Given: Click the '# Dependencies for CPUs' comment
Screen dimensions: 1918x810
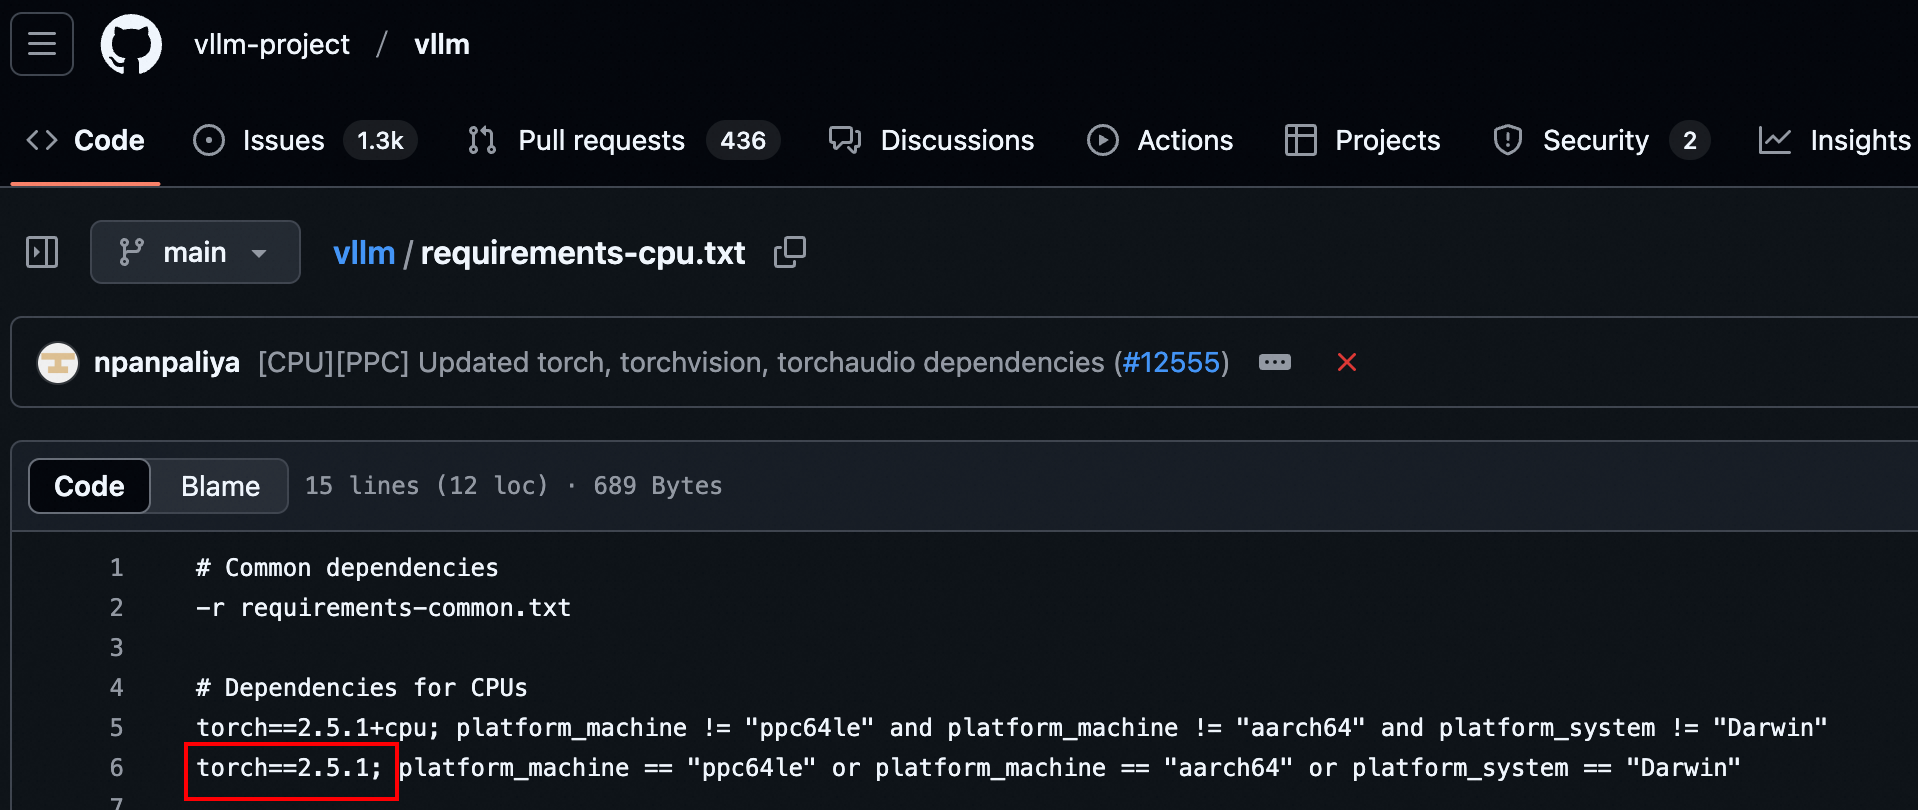Looking at the screenshot, I should [361, 688].
